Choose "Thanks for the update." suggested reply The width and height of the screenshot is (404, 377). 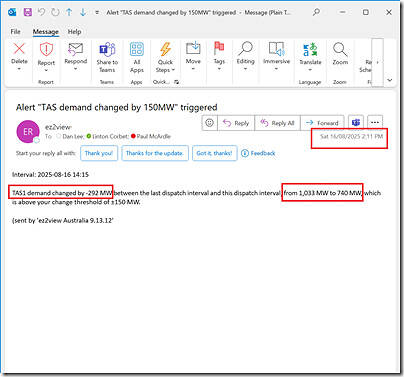pos(155,153)
